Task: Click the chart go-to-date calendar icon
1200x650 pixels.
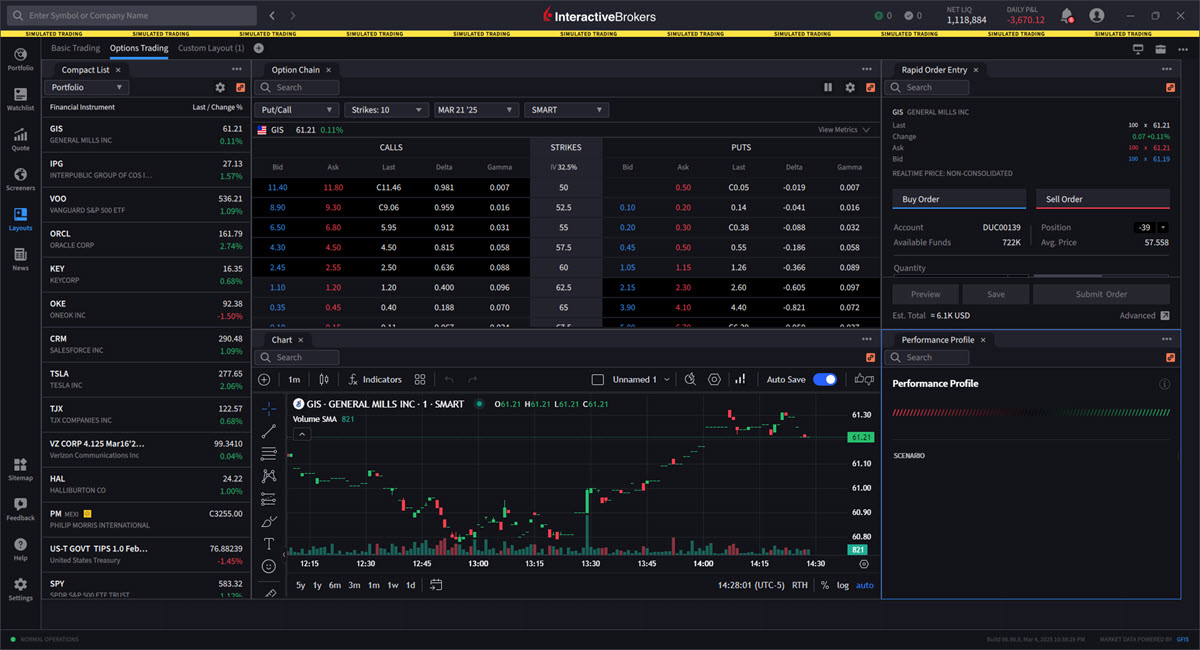Action: click(437, 585)
